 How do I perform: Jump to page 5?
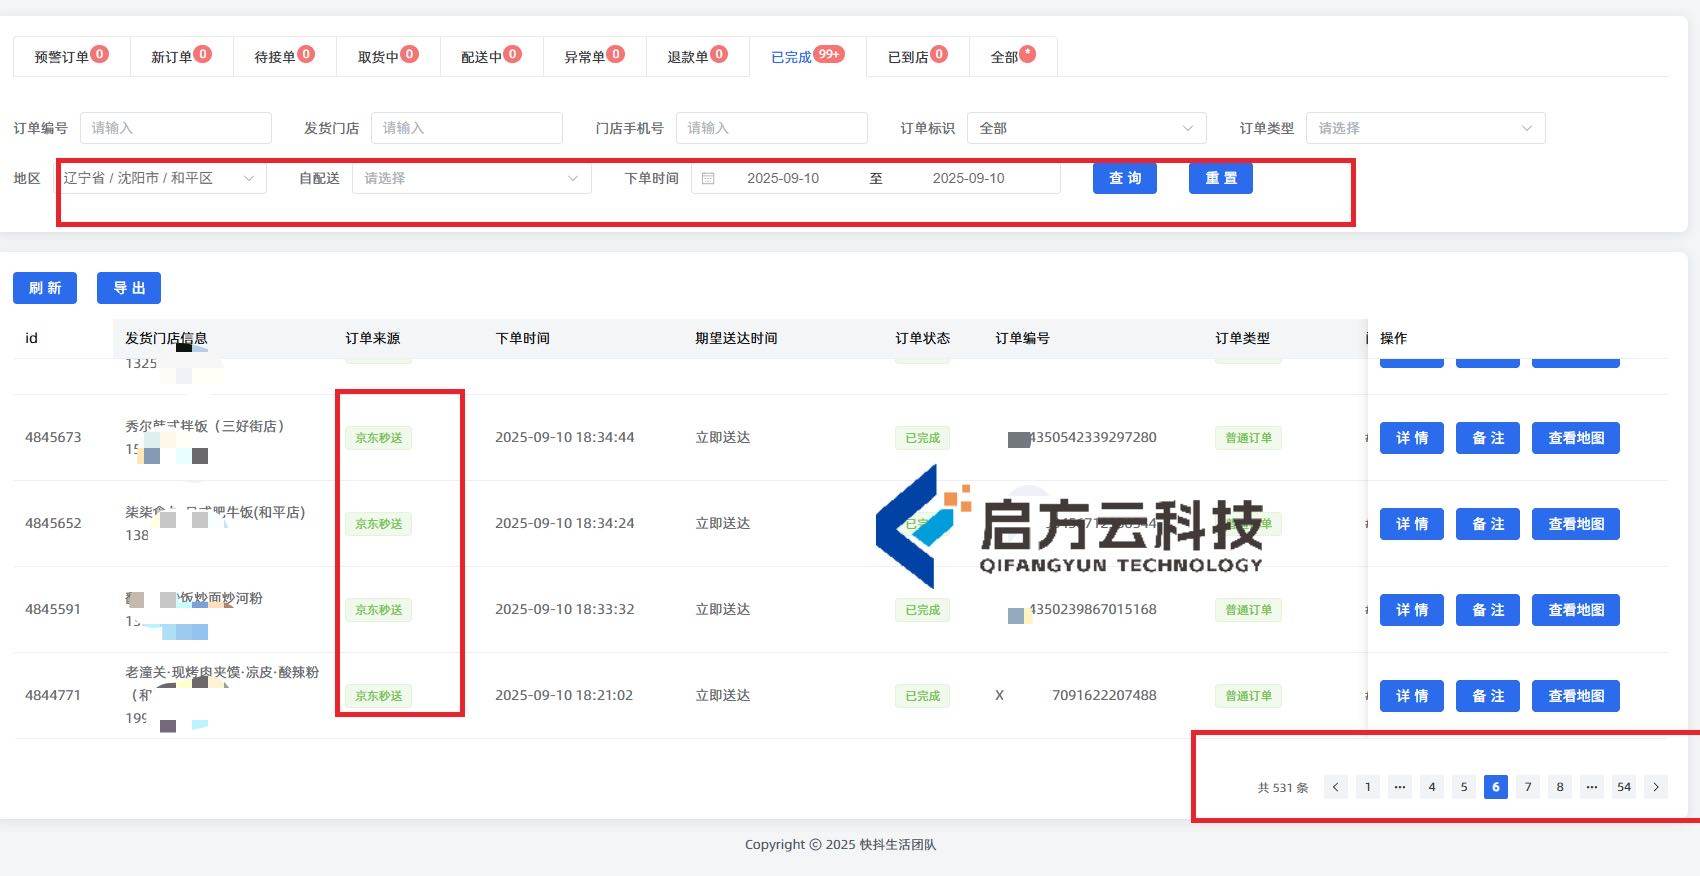(1464, 787)
